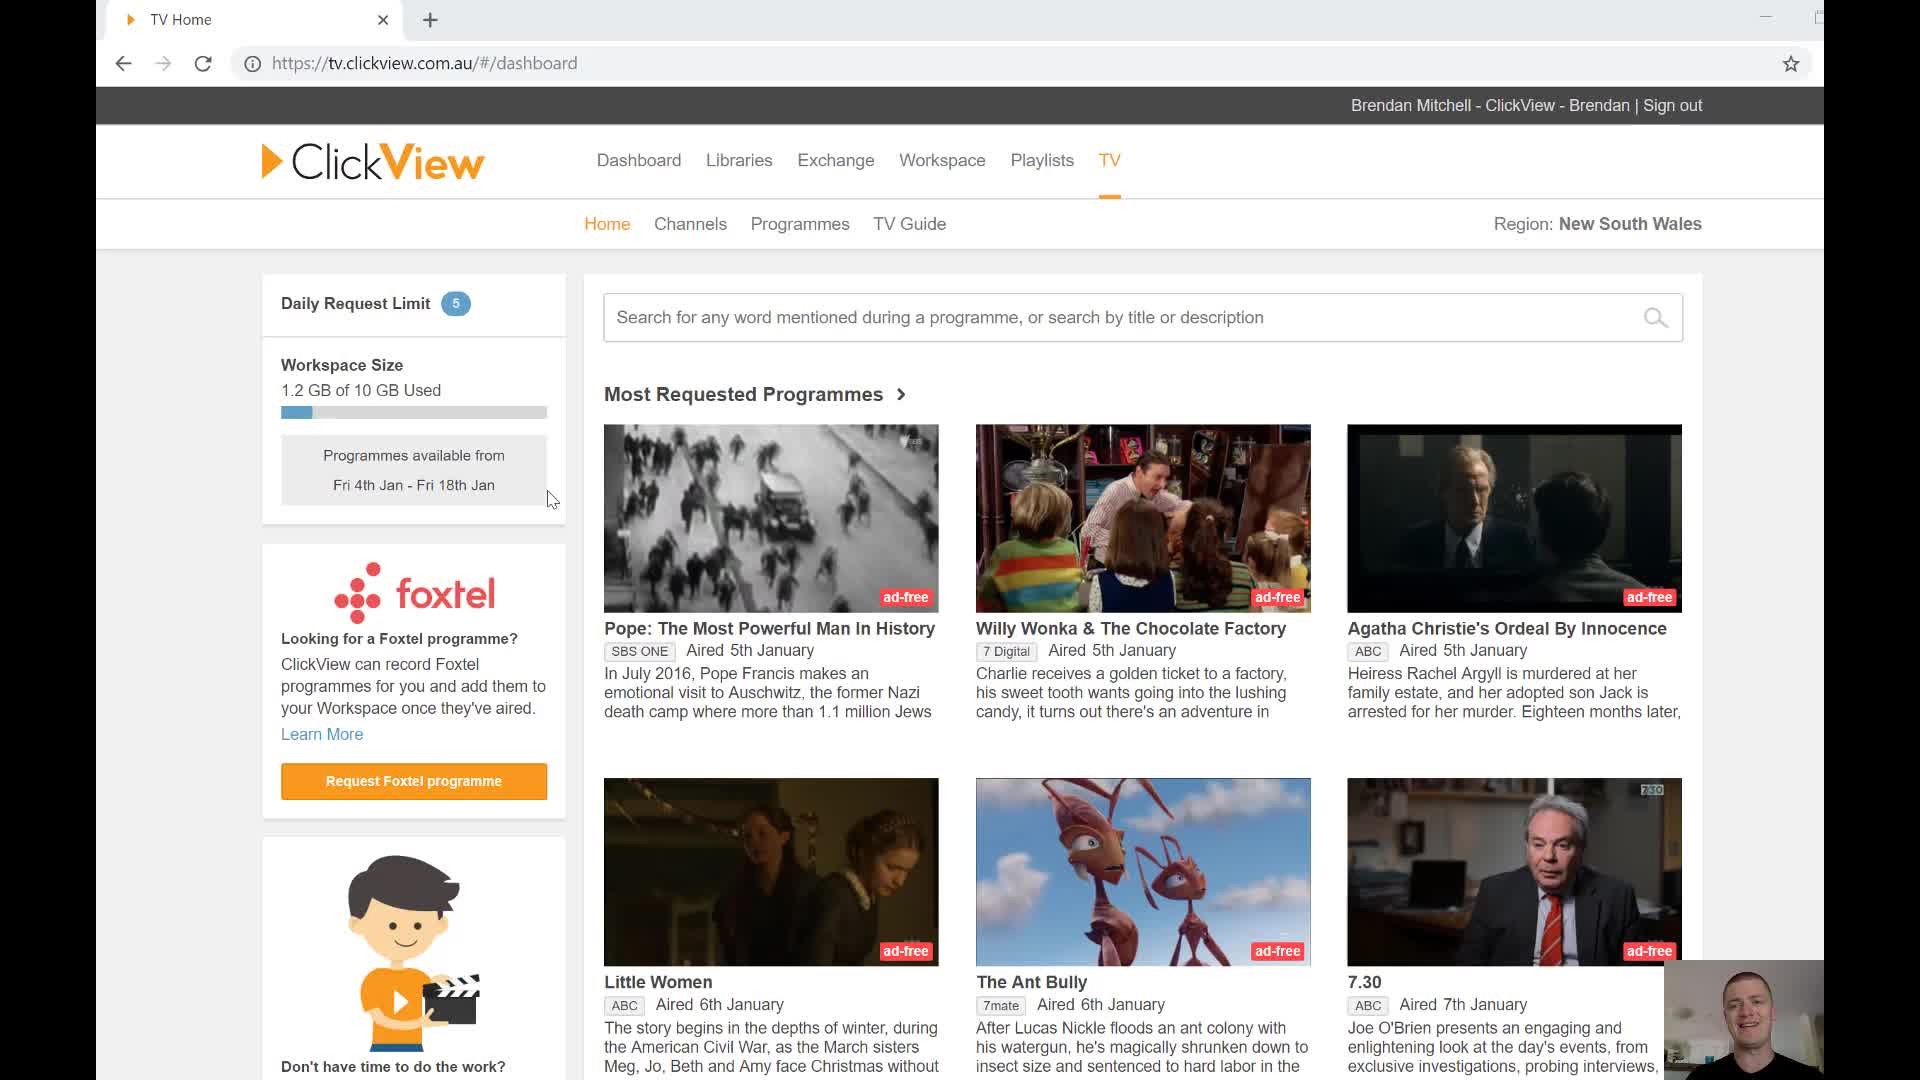The height and width of the screenshot is (1080, 1920).
Task: Click the workspace usage progress bar
Action: [414, 412]
